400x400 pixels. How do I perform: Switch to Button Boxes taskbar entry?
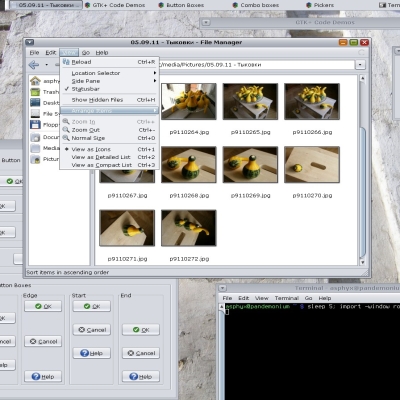(181, 5)
